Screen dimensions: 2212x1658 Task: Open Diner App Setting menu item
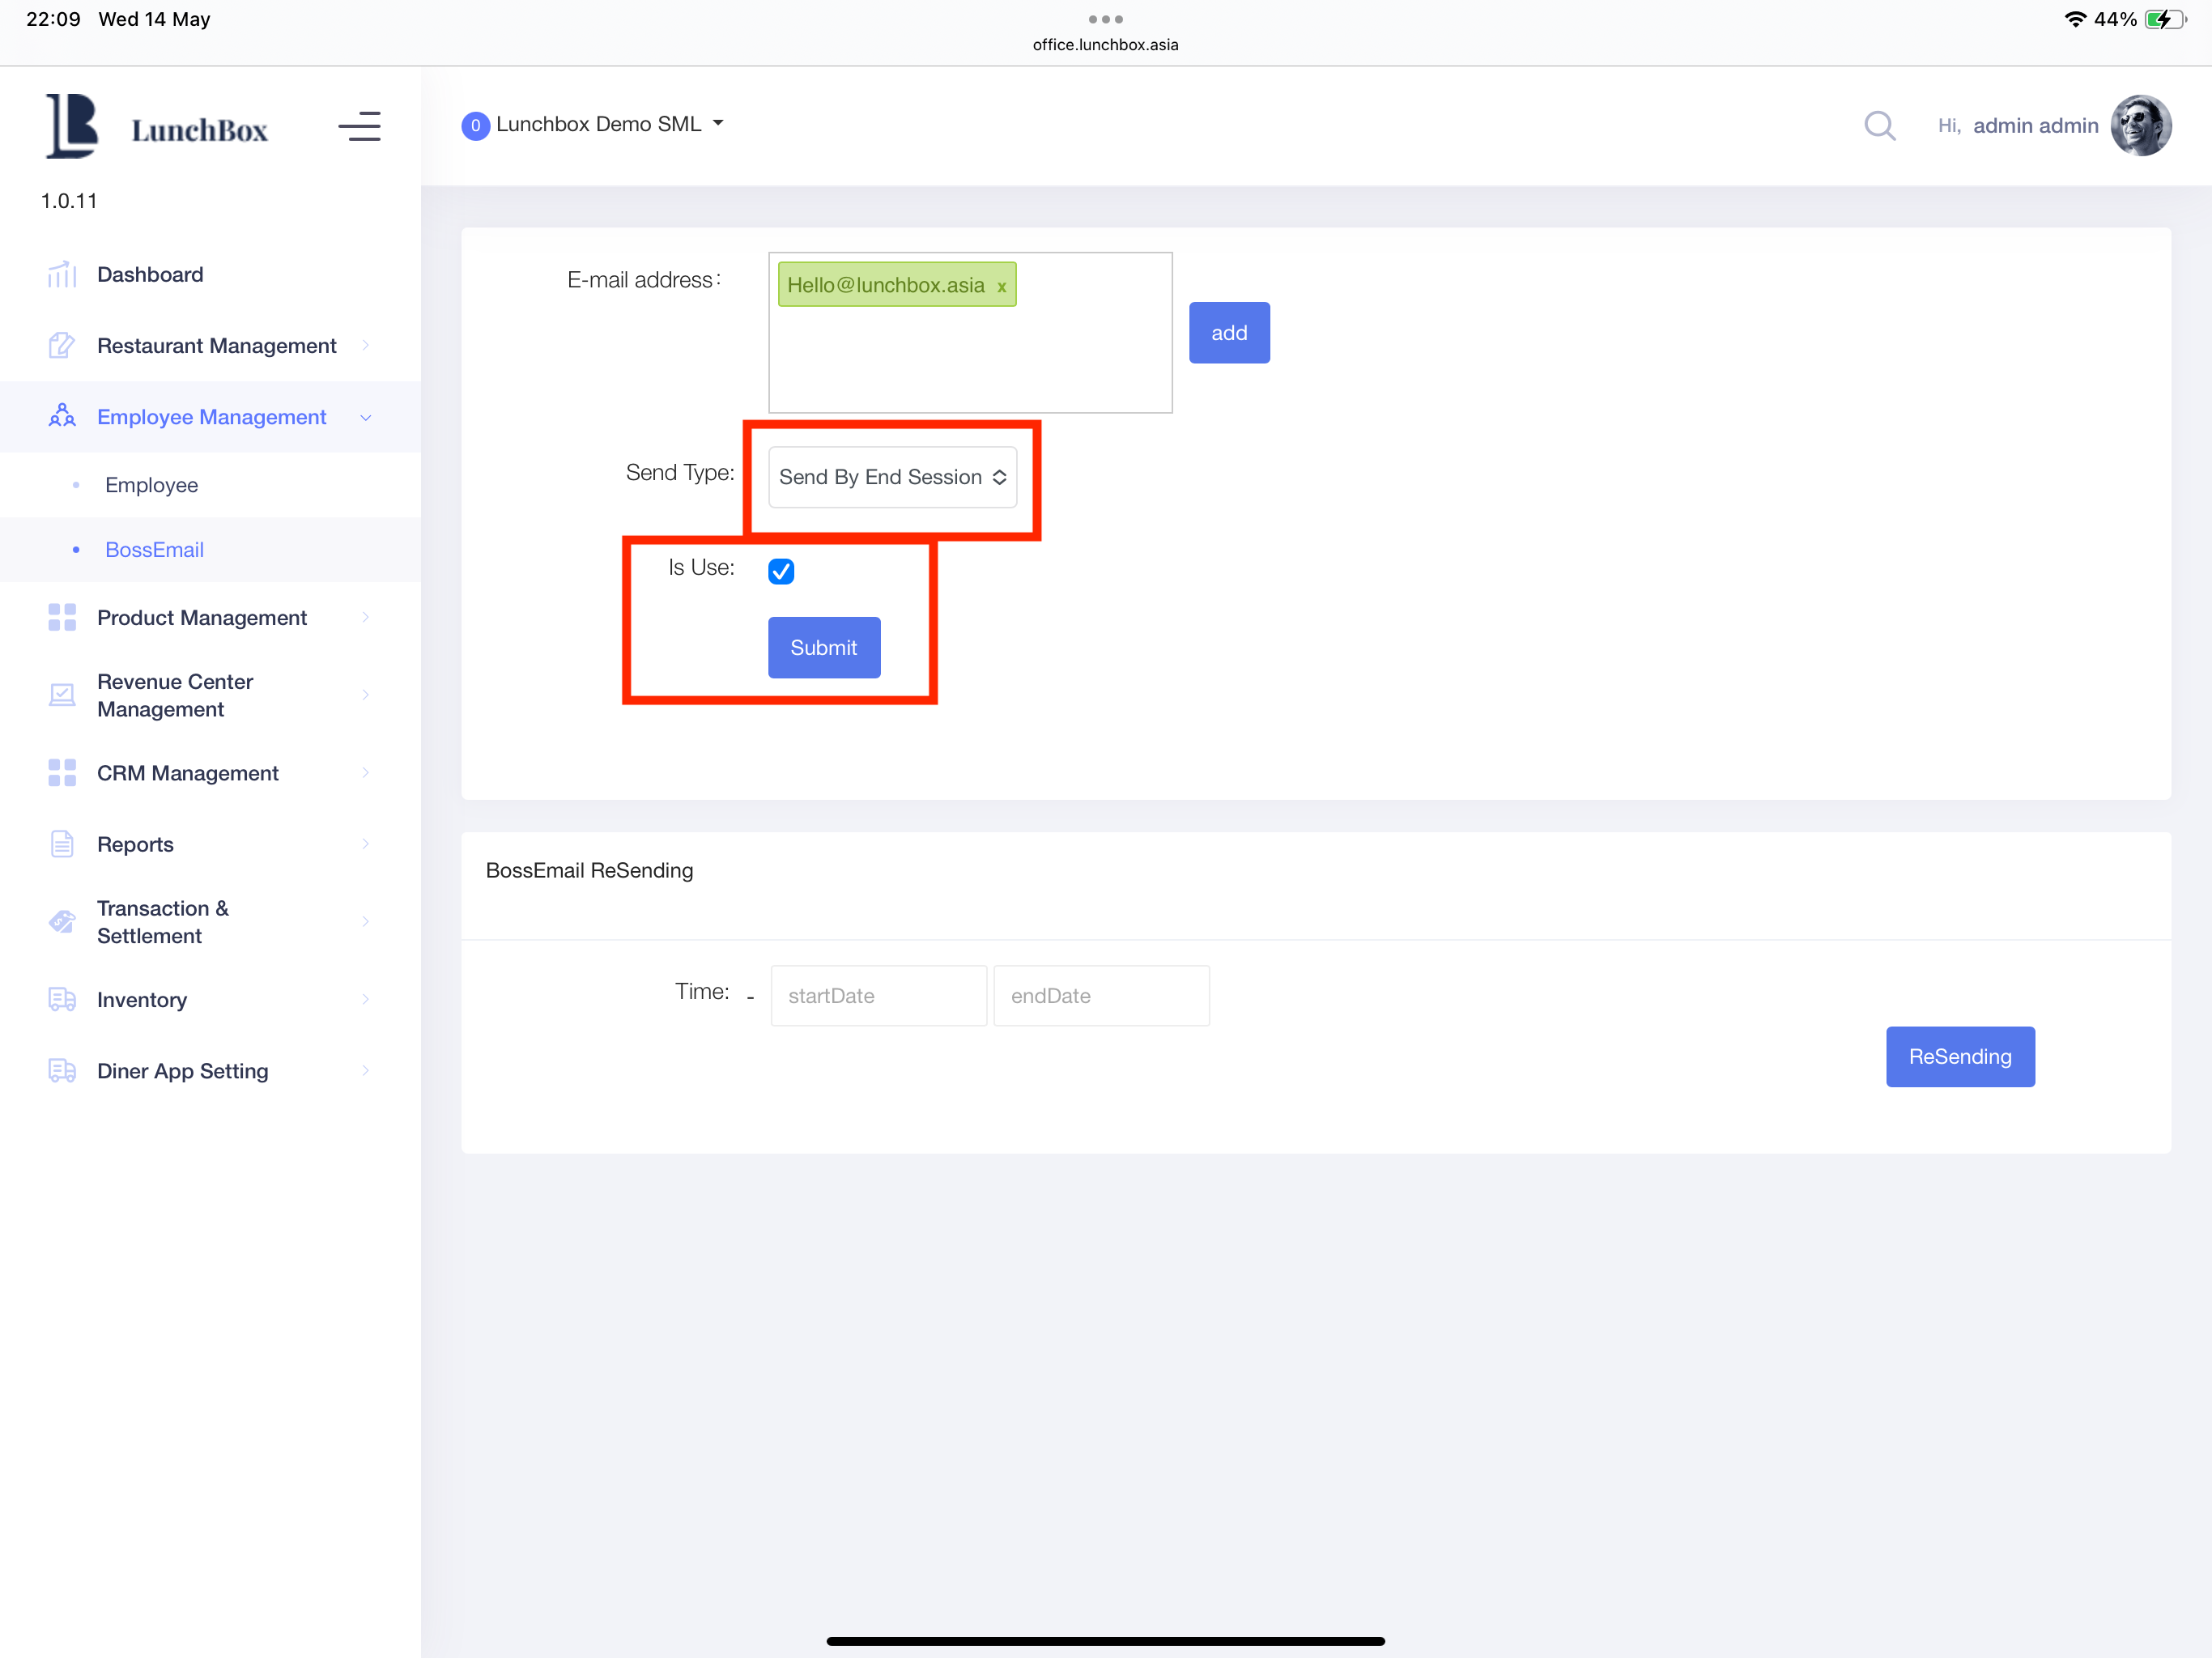pos(210,1071)
